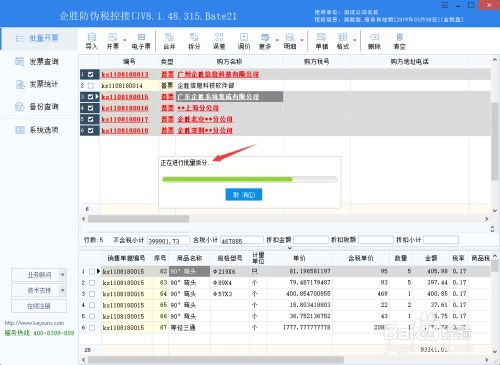The image size is (500, 365).
Task: Open the kayoums website link
Action: click(34, 323)
